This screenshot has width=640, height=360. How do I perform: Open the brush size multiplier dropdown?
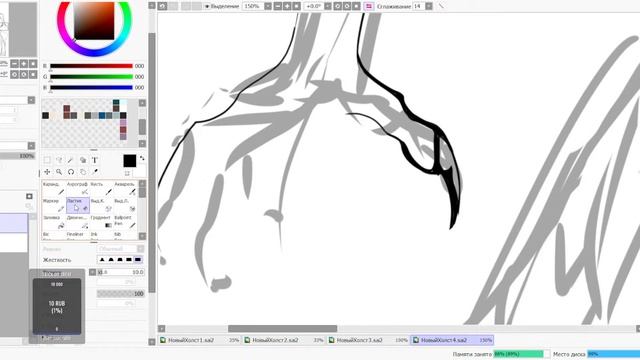93,272
